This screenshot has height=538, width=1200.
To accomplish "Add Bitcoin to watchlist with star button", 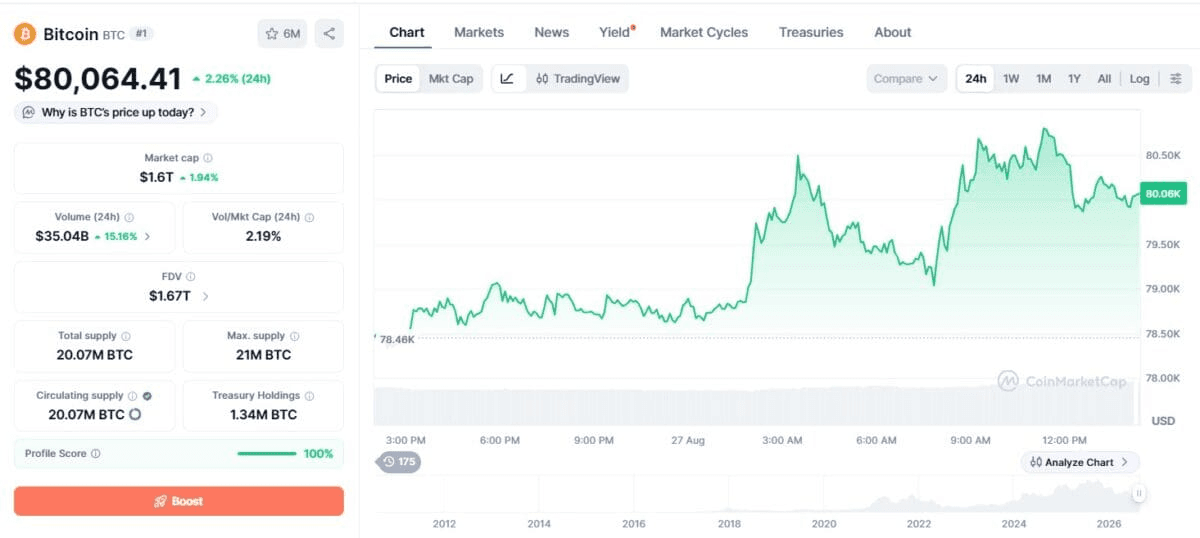I will (282, 34).
